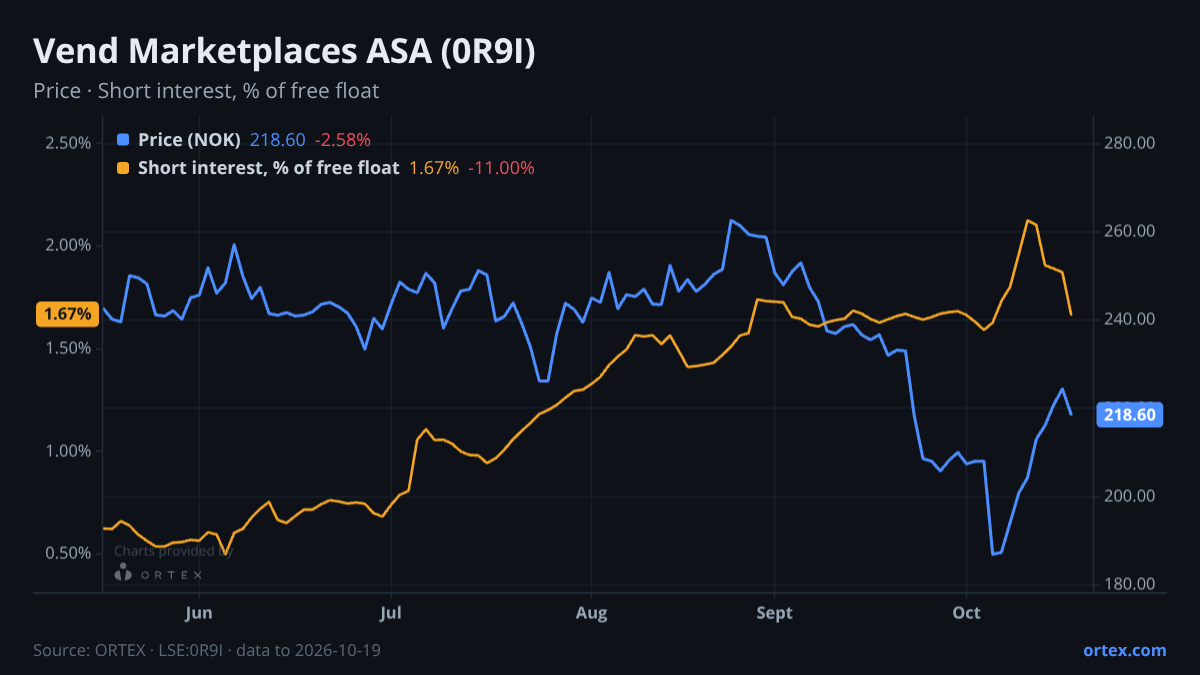Click the blue Price legend swatch
The height and width of the screenshot is (675, 1200).
click(123, 140)
